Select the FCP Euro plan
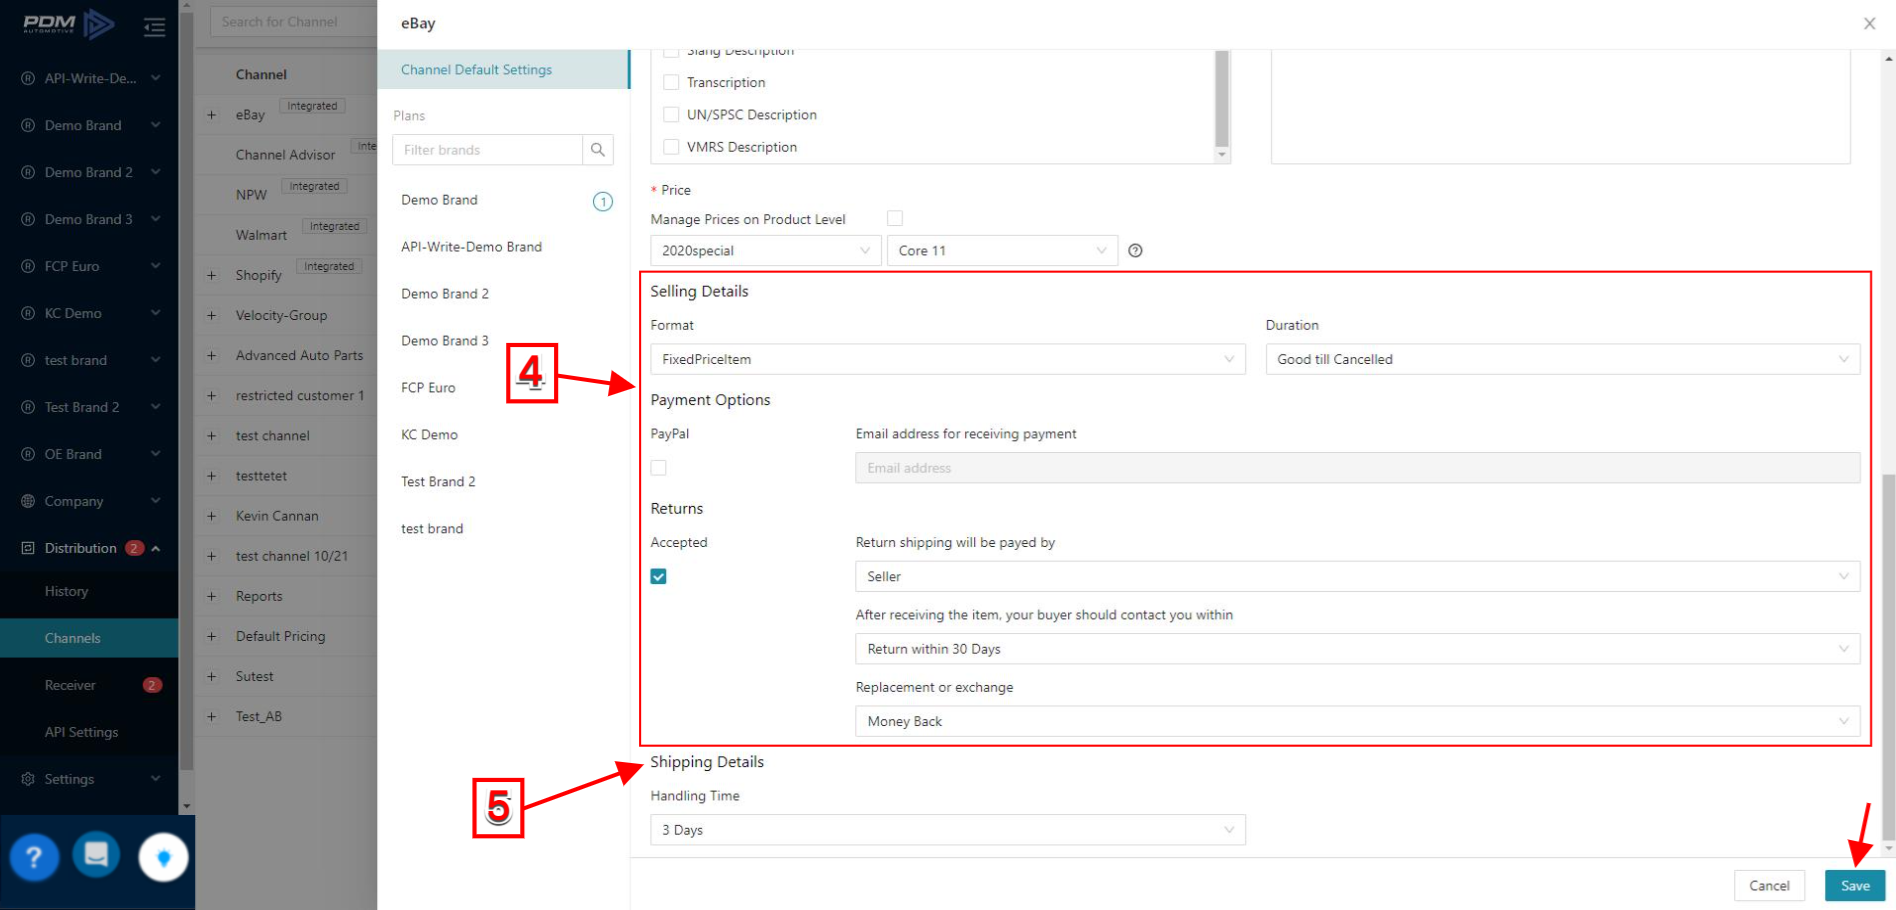Image resolution: width=1896 pixels, height=910 pixels. pyautogui.click(x=428, y=388)
